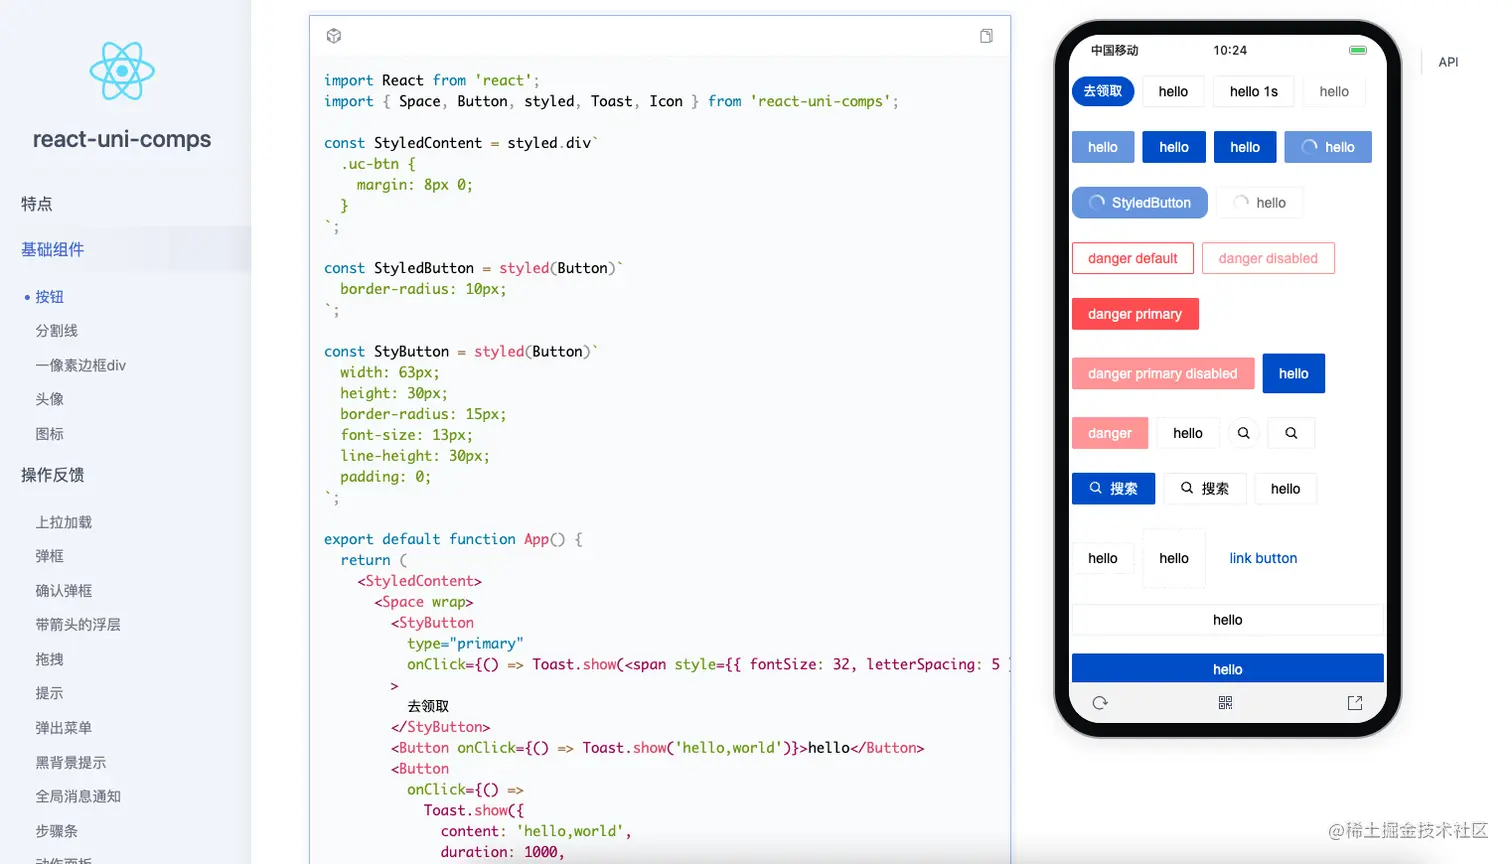Tap the blue loading hello button

pyautogui.click(x=1328, y=147)
